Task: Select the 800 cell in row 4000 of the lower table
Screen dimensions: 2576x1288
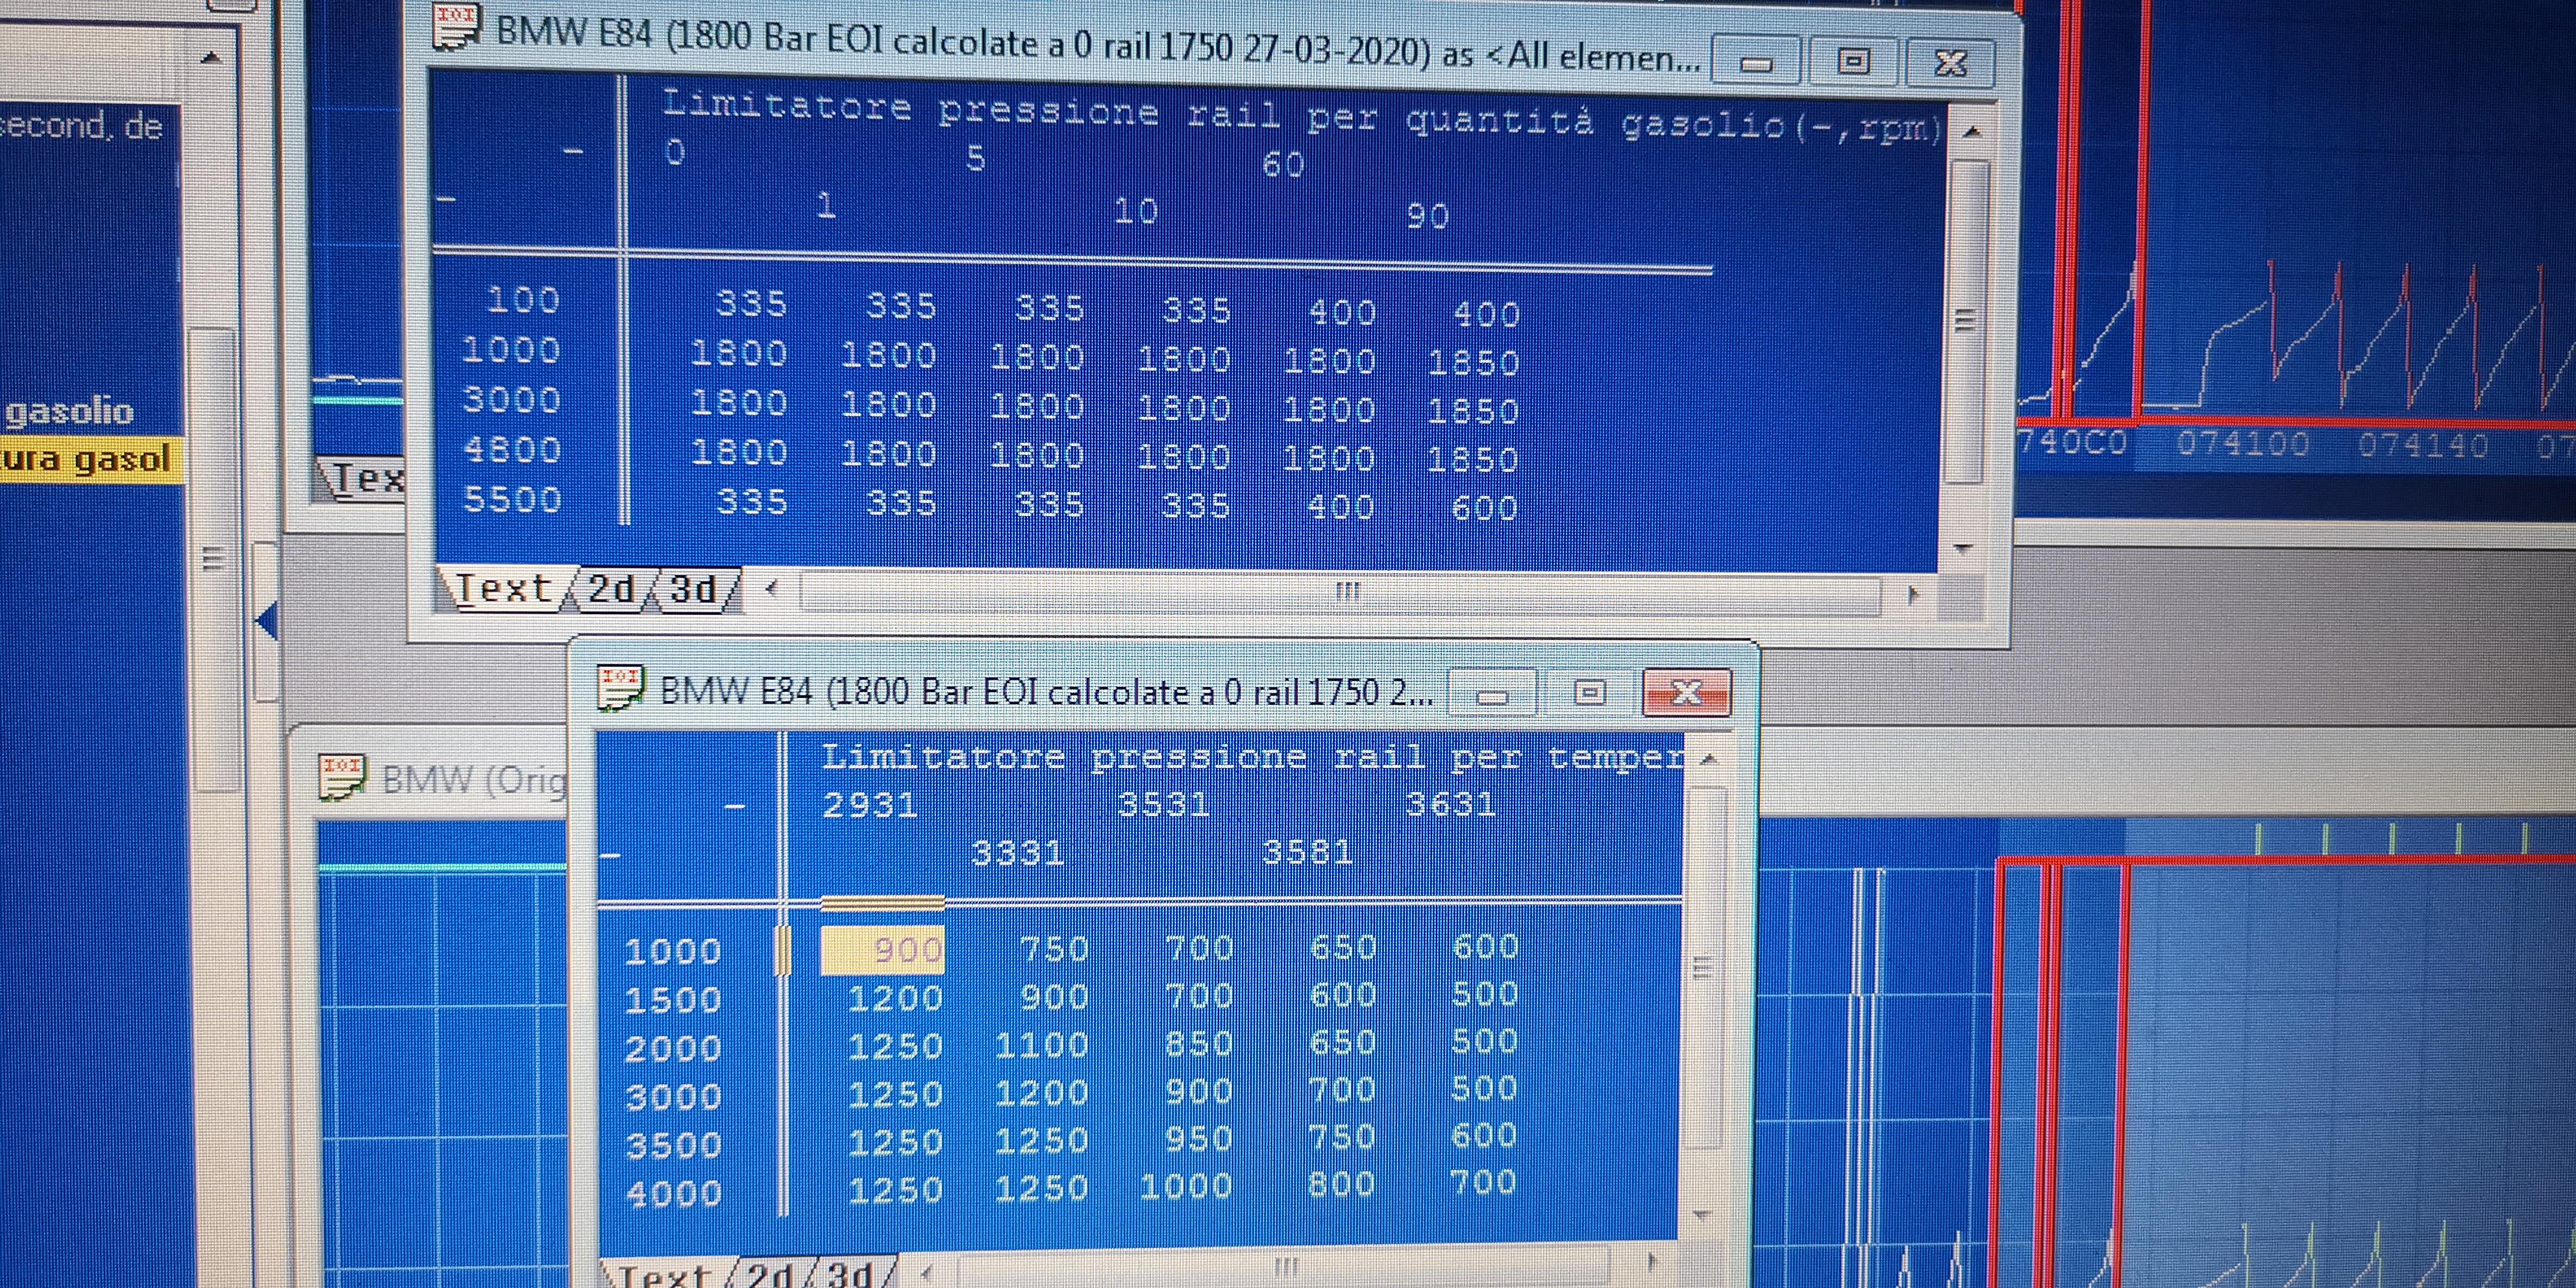Action: pyautogui.click(x=1341, y=1185)
